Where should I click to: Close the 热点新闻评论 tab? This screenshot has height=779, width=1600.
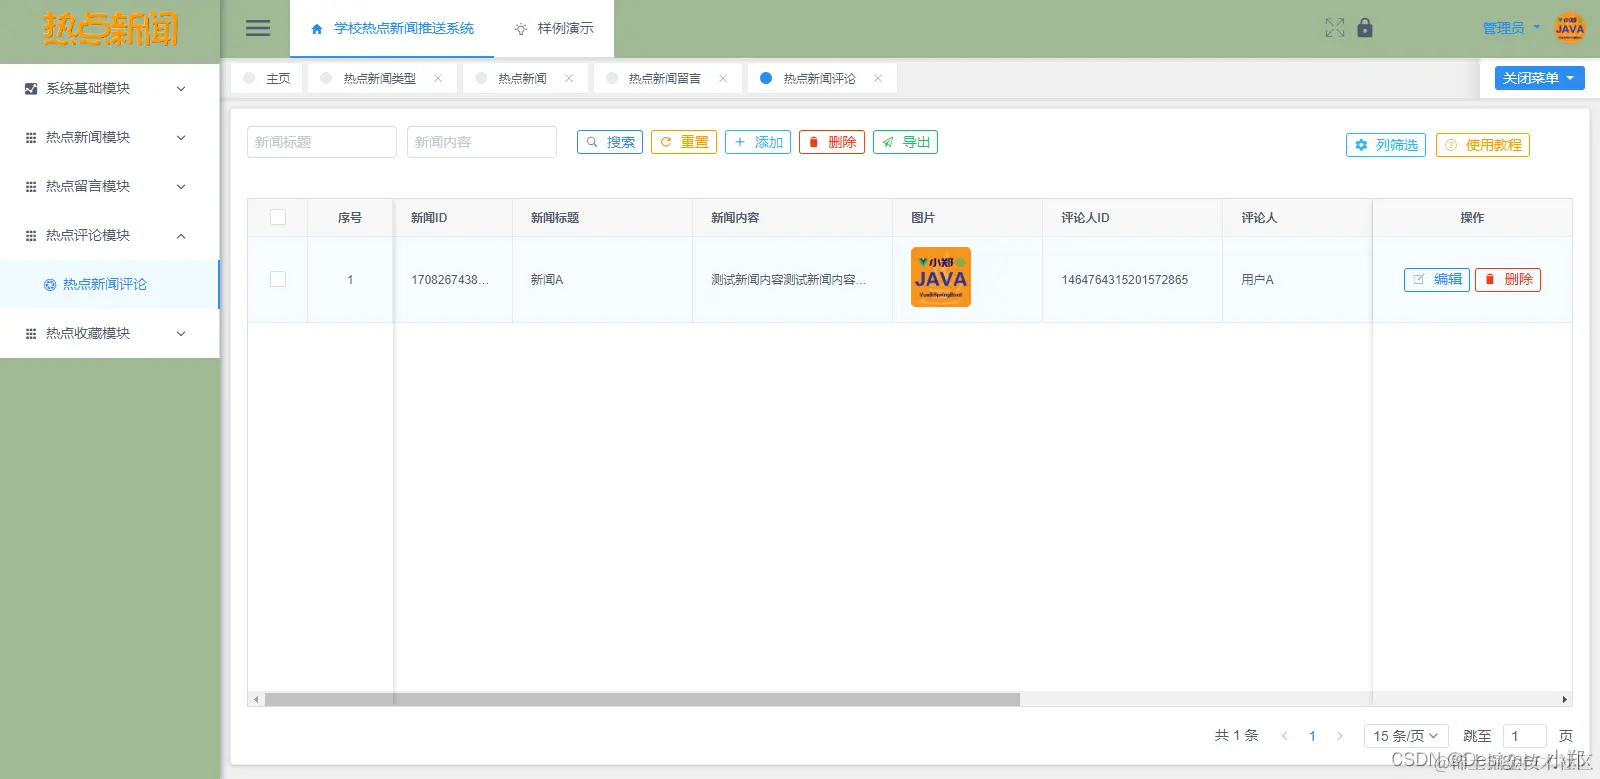(x=878, y=78)
